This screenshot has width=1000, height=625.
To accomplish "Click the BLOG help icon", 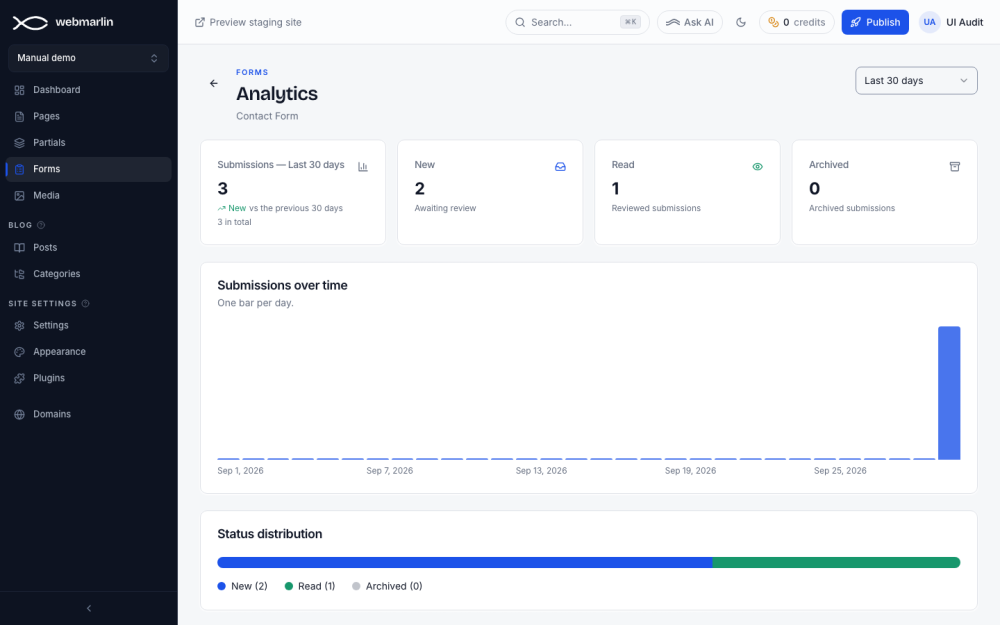I will [x=41, y=225].
